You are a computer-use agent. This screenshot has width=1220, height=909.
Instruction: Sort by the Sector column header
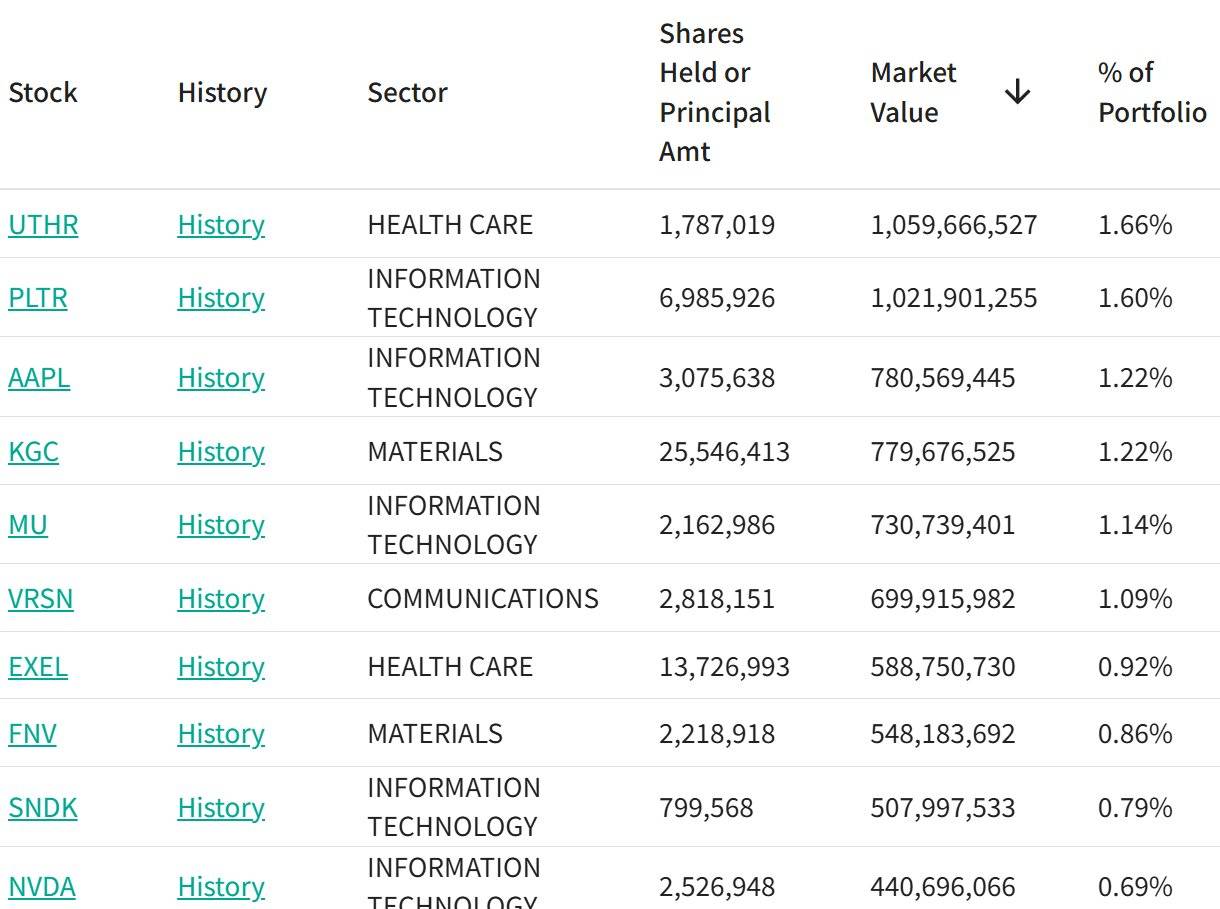(x=407, y=93)
